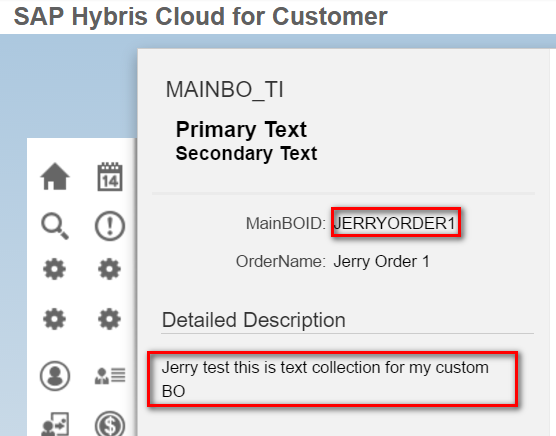The image size is (556, 436).
Task: Click the dollar sign circle icon
Action: pos(110,424)
